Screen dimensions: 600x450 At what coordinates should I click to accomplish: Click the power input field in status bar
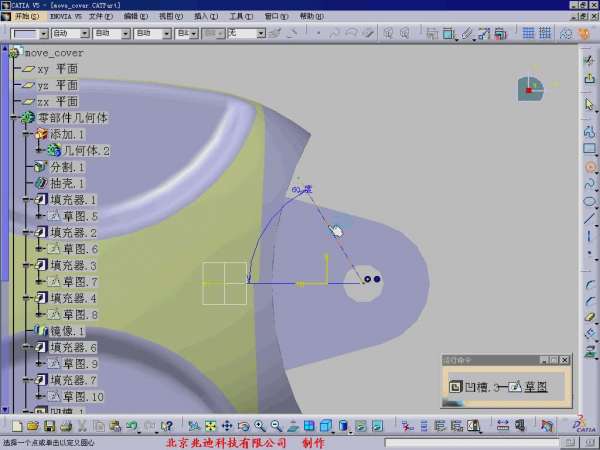[471, 443]
